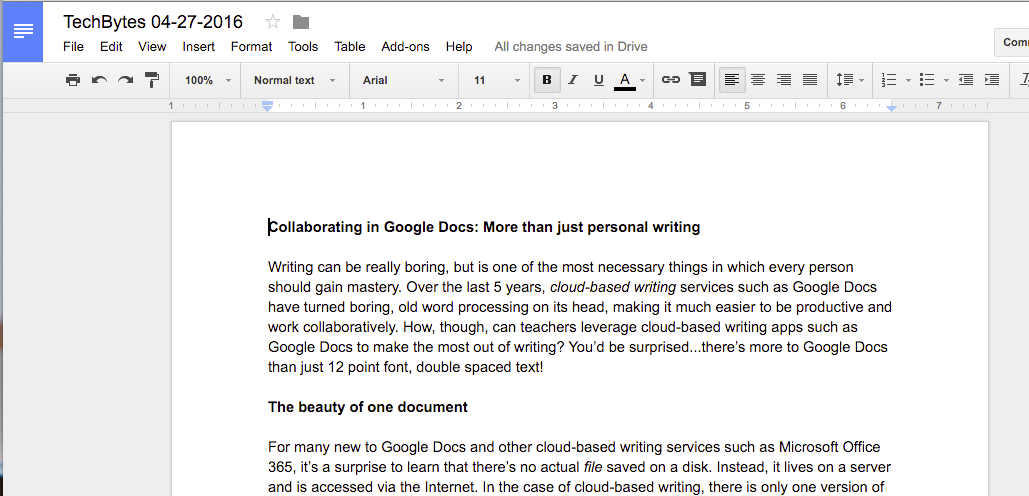Open the Normal text style dropdown
Screen dimensions: 1029x496
tap(295, 80)
